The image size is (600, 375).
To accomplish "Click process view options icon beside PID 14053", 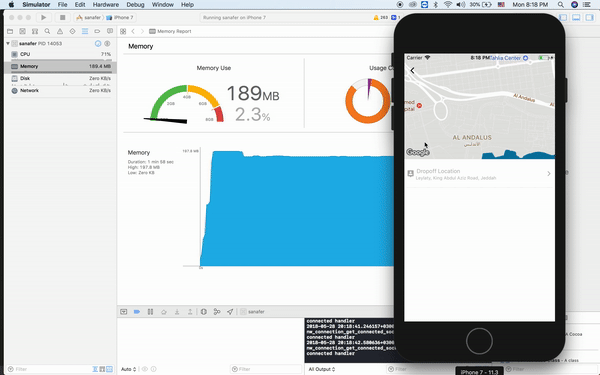I will click(108, 44).
